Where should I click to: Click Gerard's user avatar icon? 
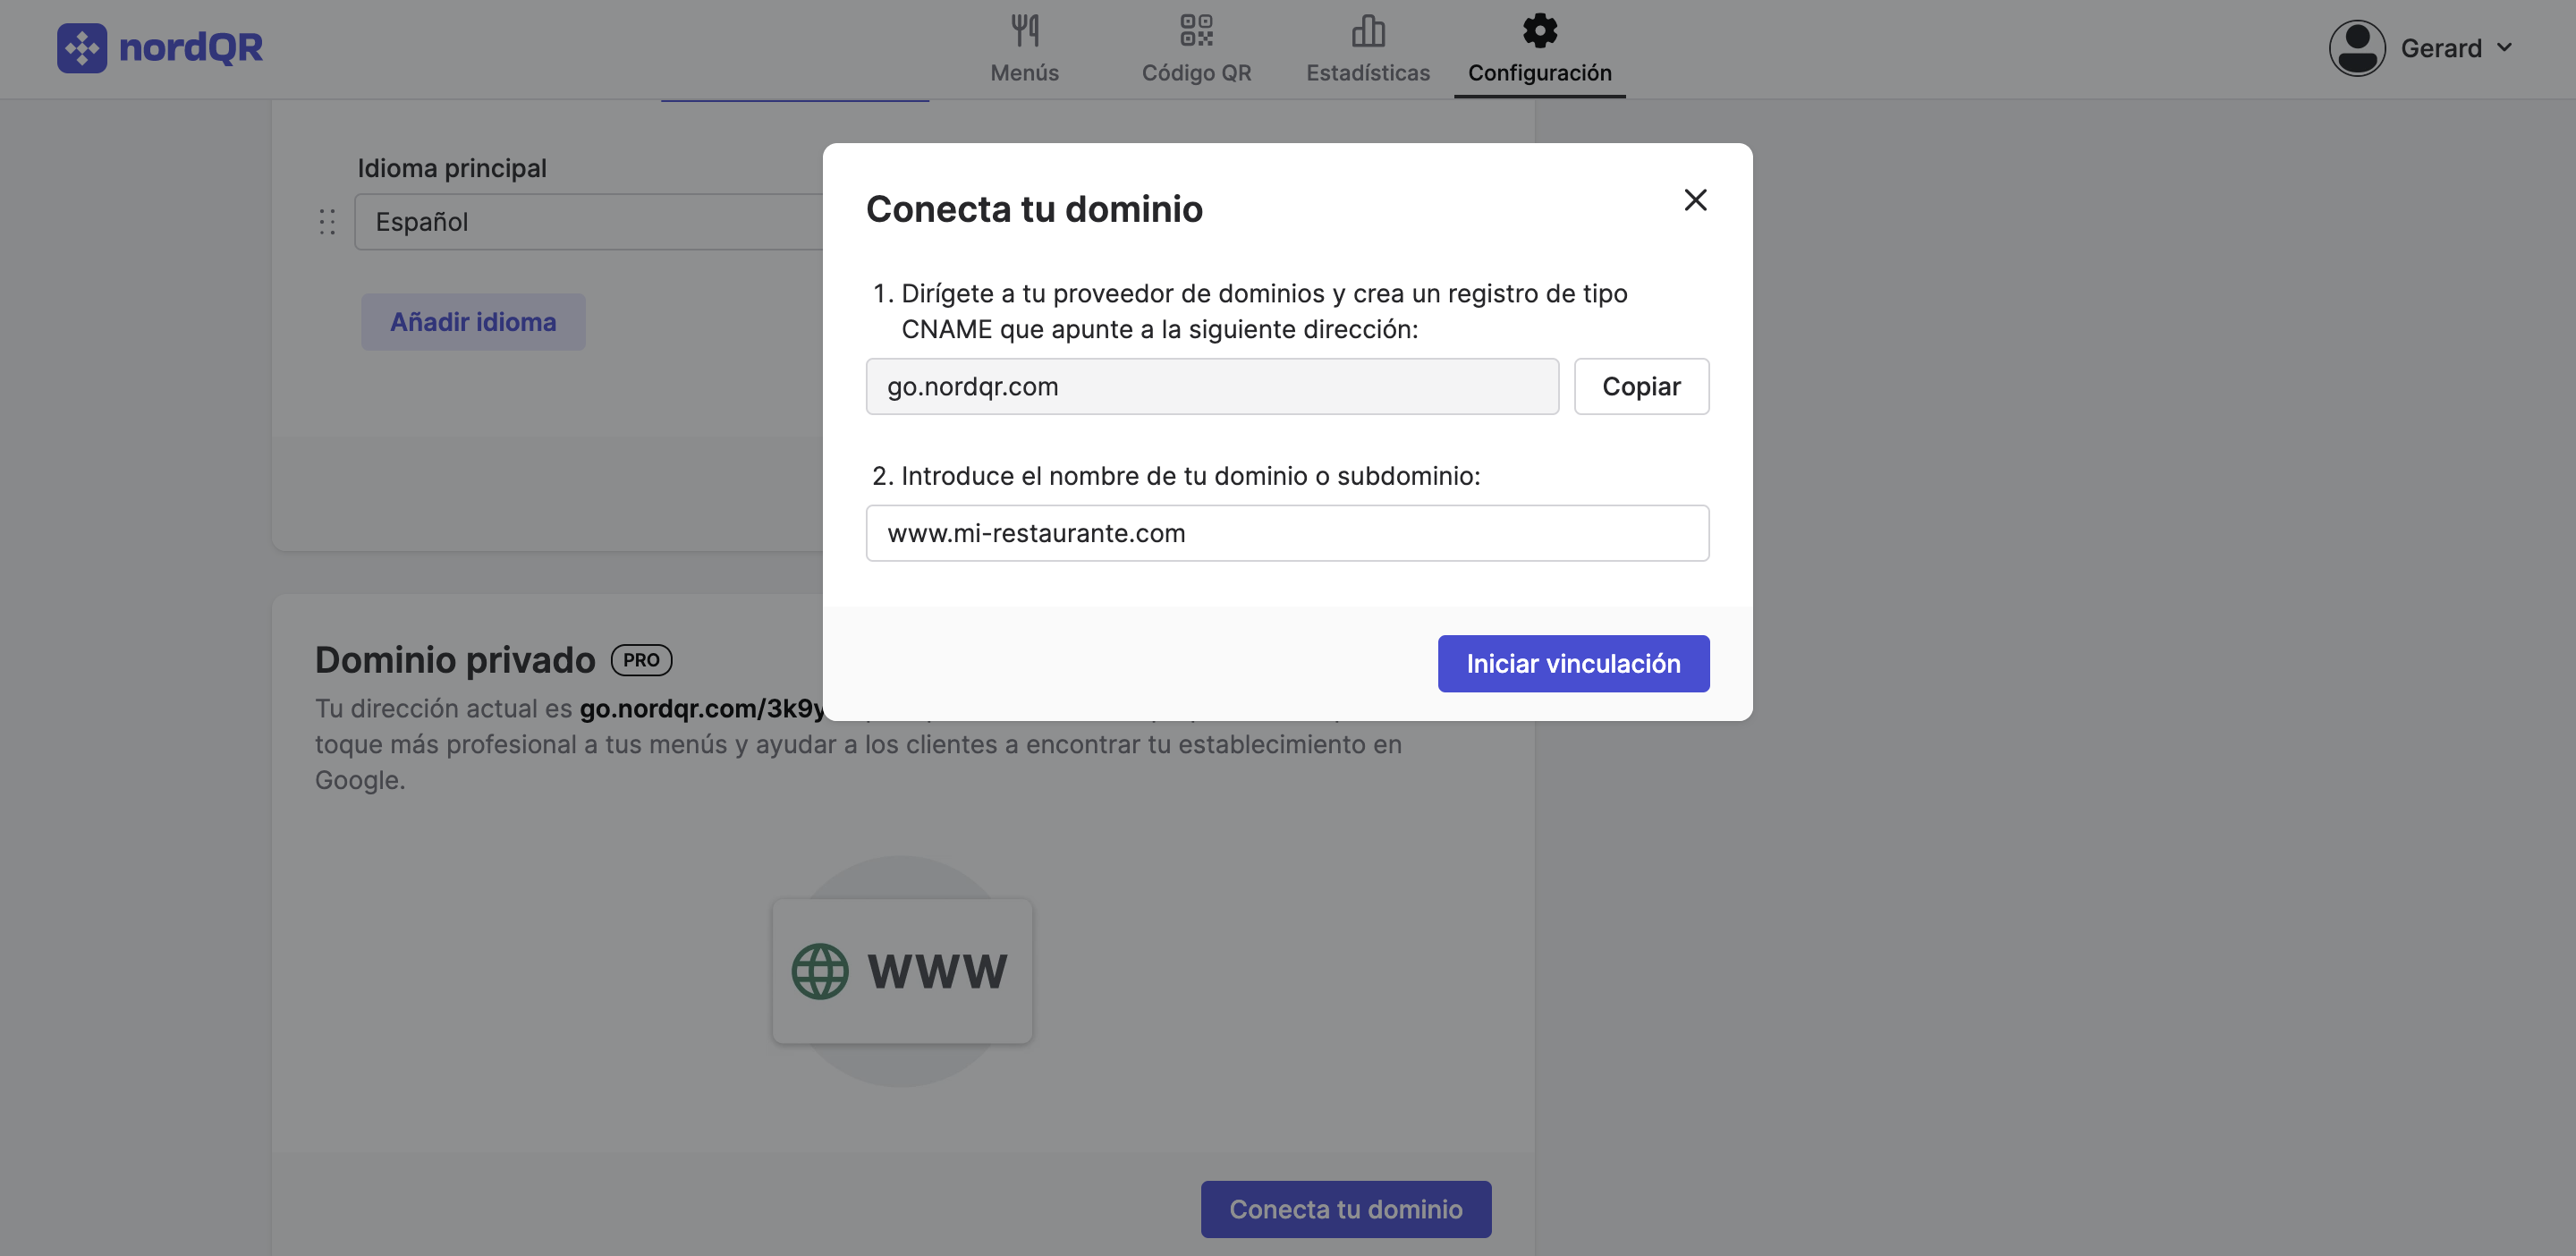(x=2356, y=47)
